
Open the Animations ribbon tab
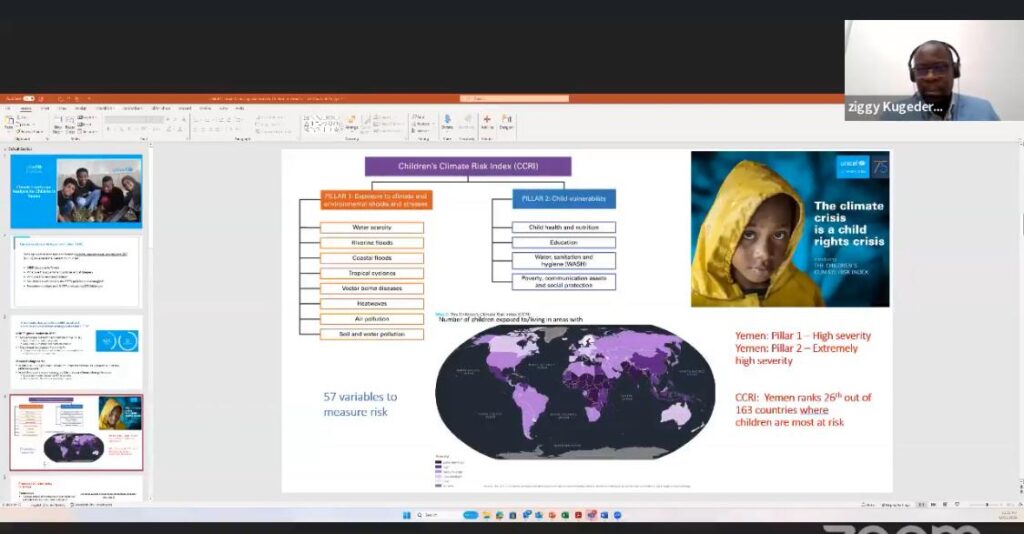[x=132, y=108]
